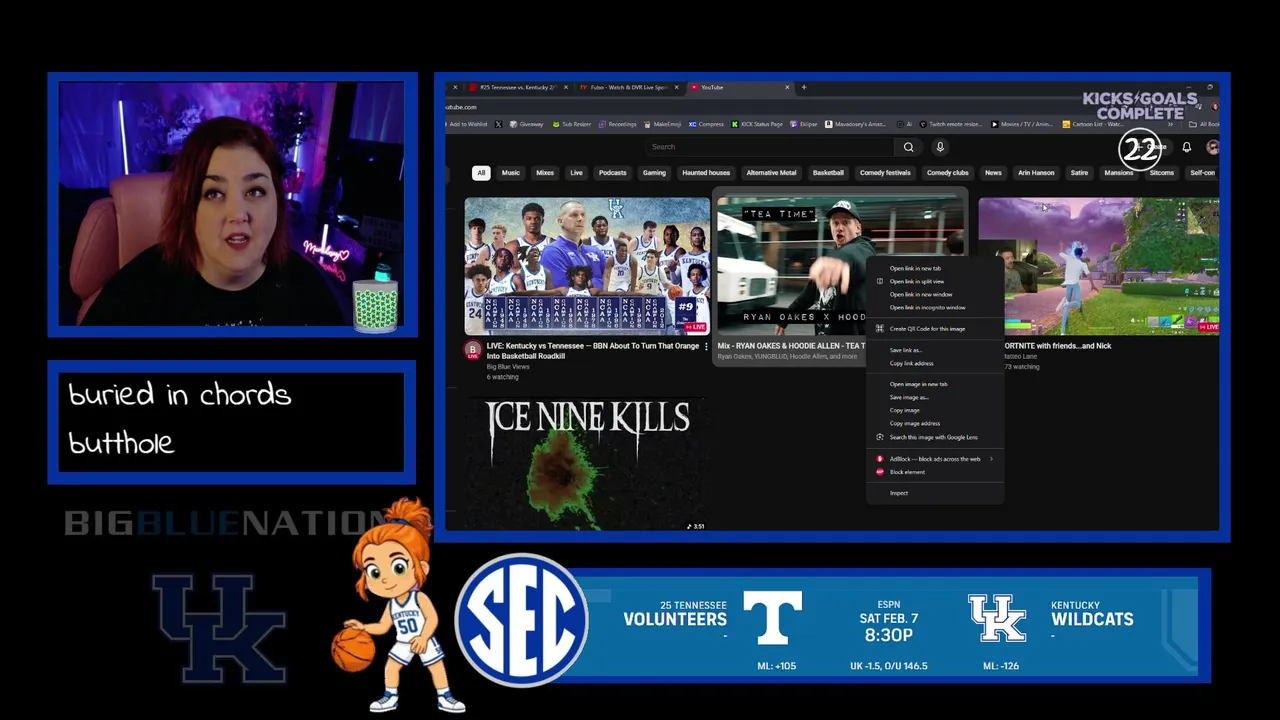The width and height of the screenshot is (1280, 720).
Task: Select the Podcasts filter chip
Action: (x=612, y=173)
